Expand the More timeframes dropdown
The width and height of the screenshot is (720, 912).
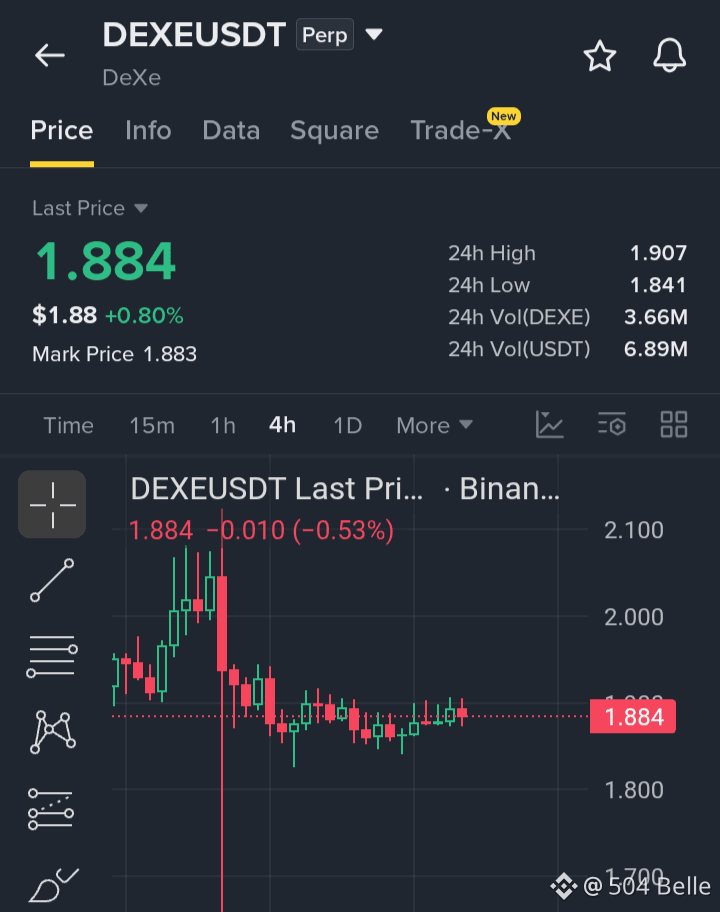434,425
